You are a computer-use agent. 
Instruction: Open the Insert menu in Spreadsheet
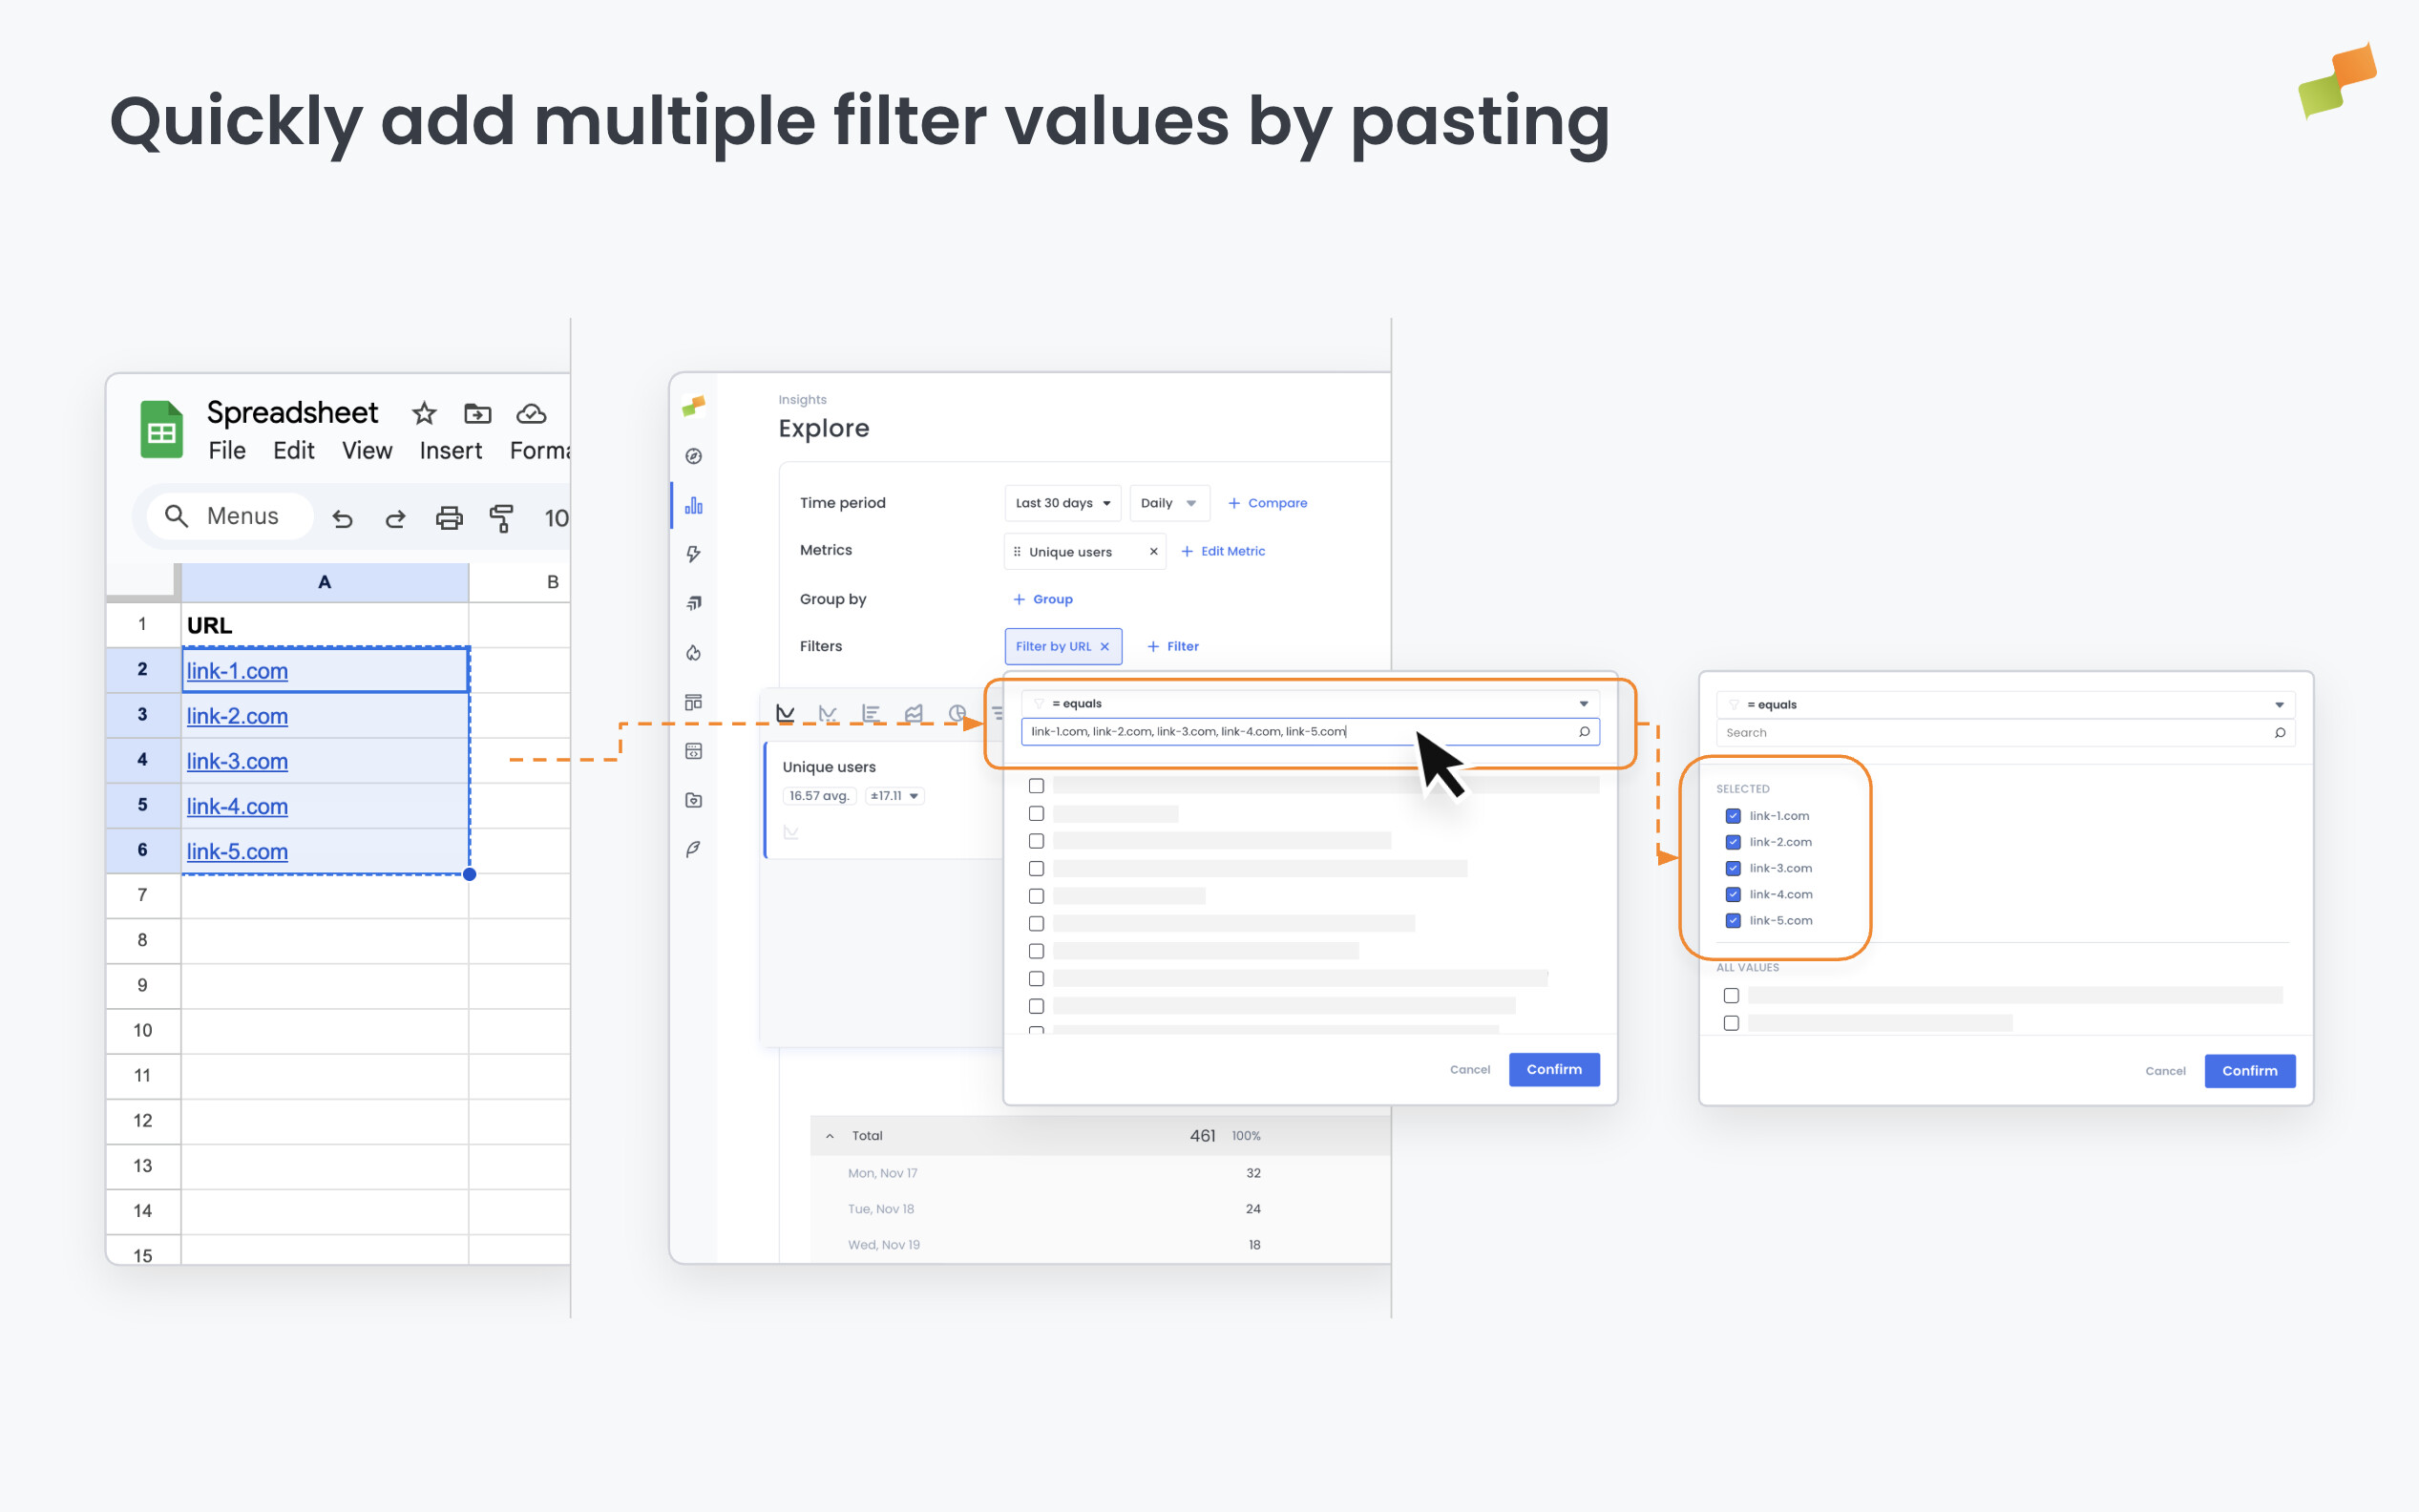pos(450,450)
